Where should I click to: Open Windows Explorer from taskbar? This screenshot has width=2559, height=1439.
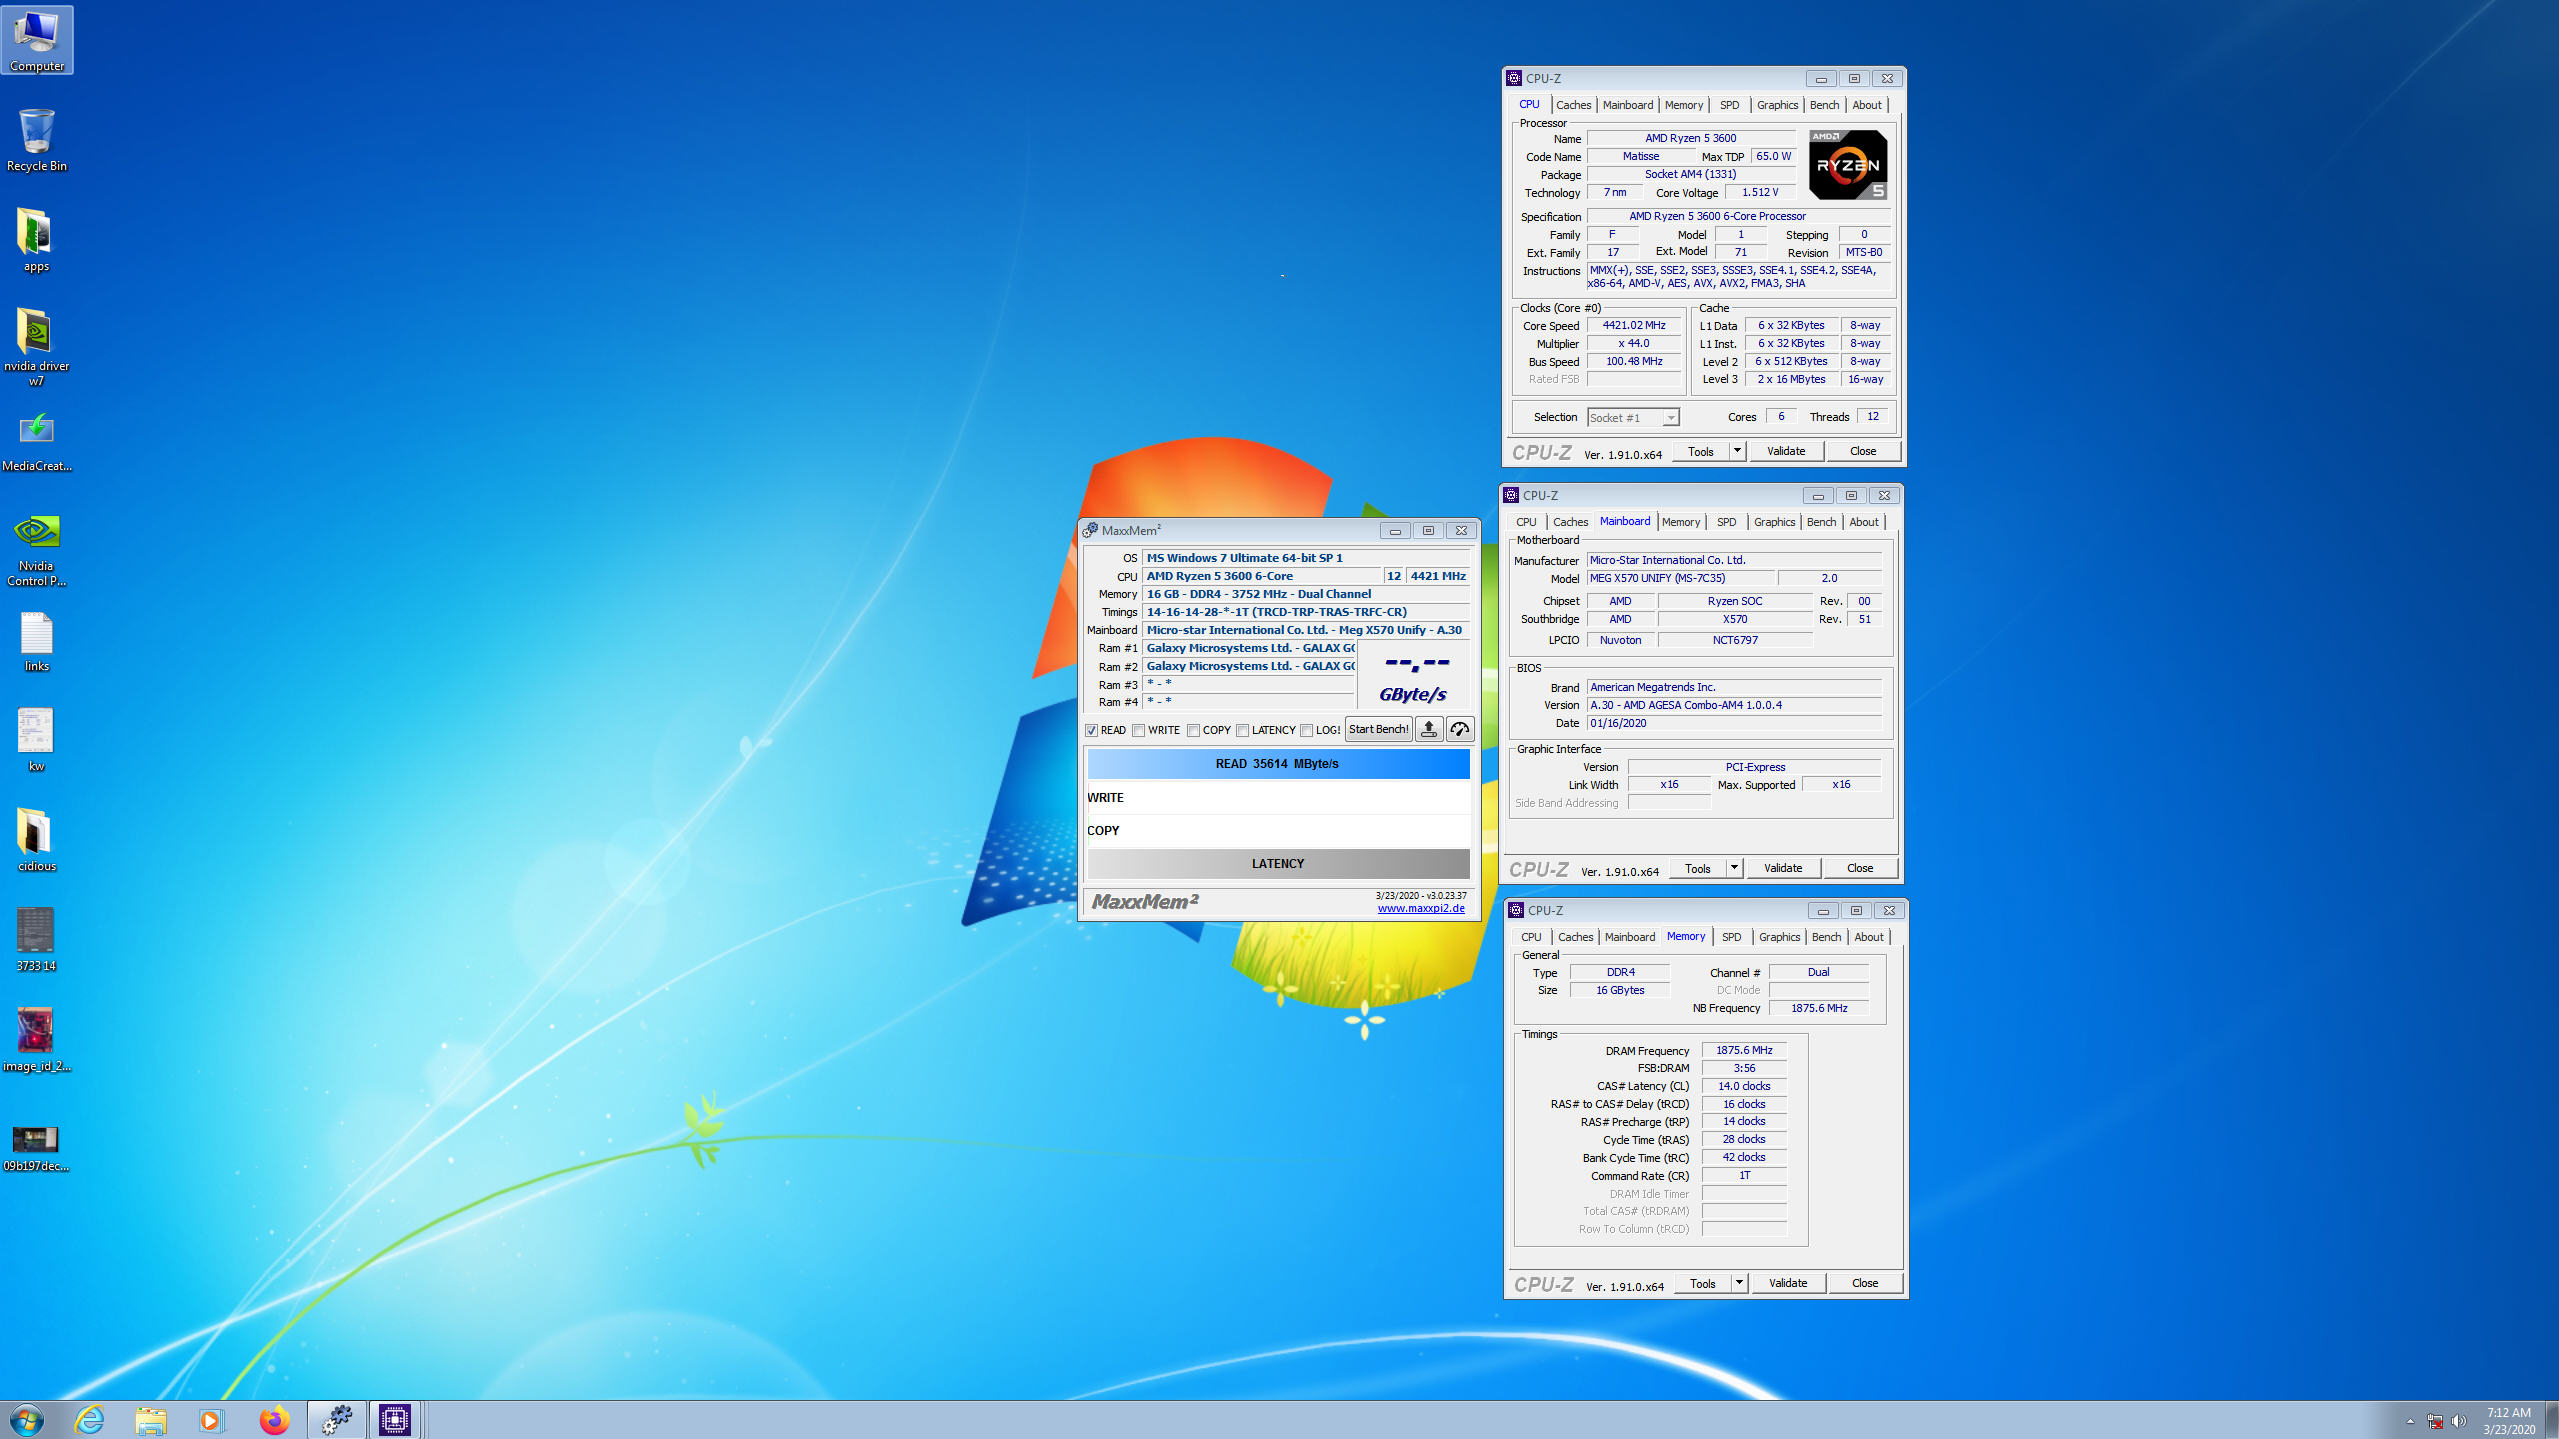click(151, 1420)
